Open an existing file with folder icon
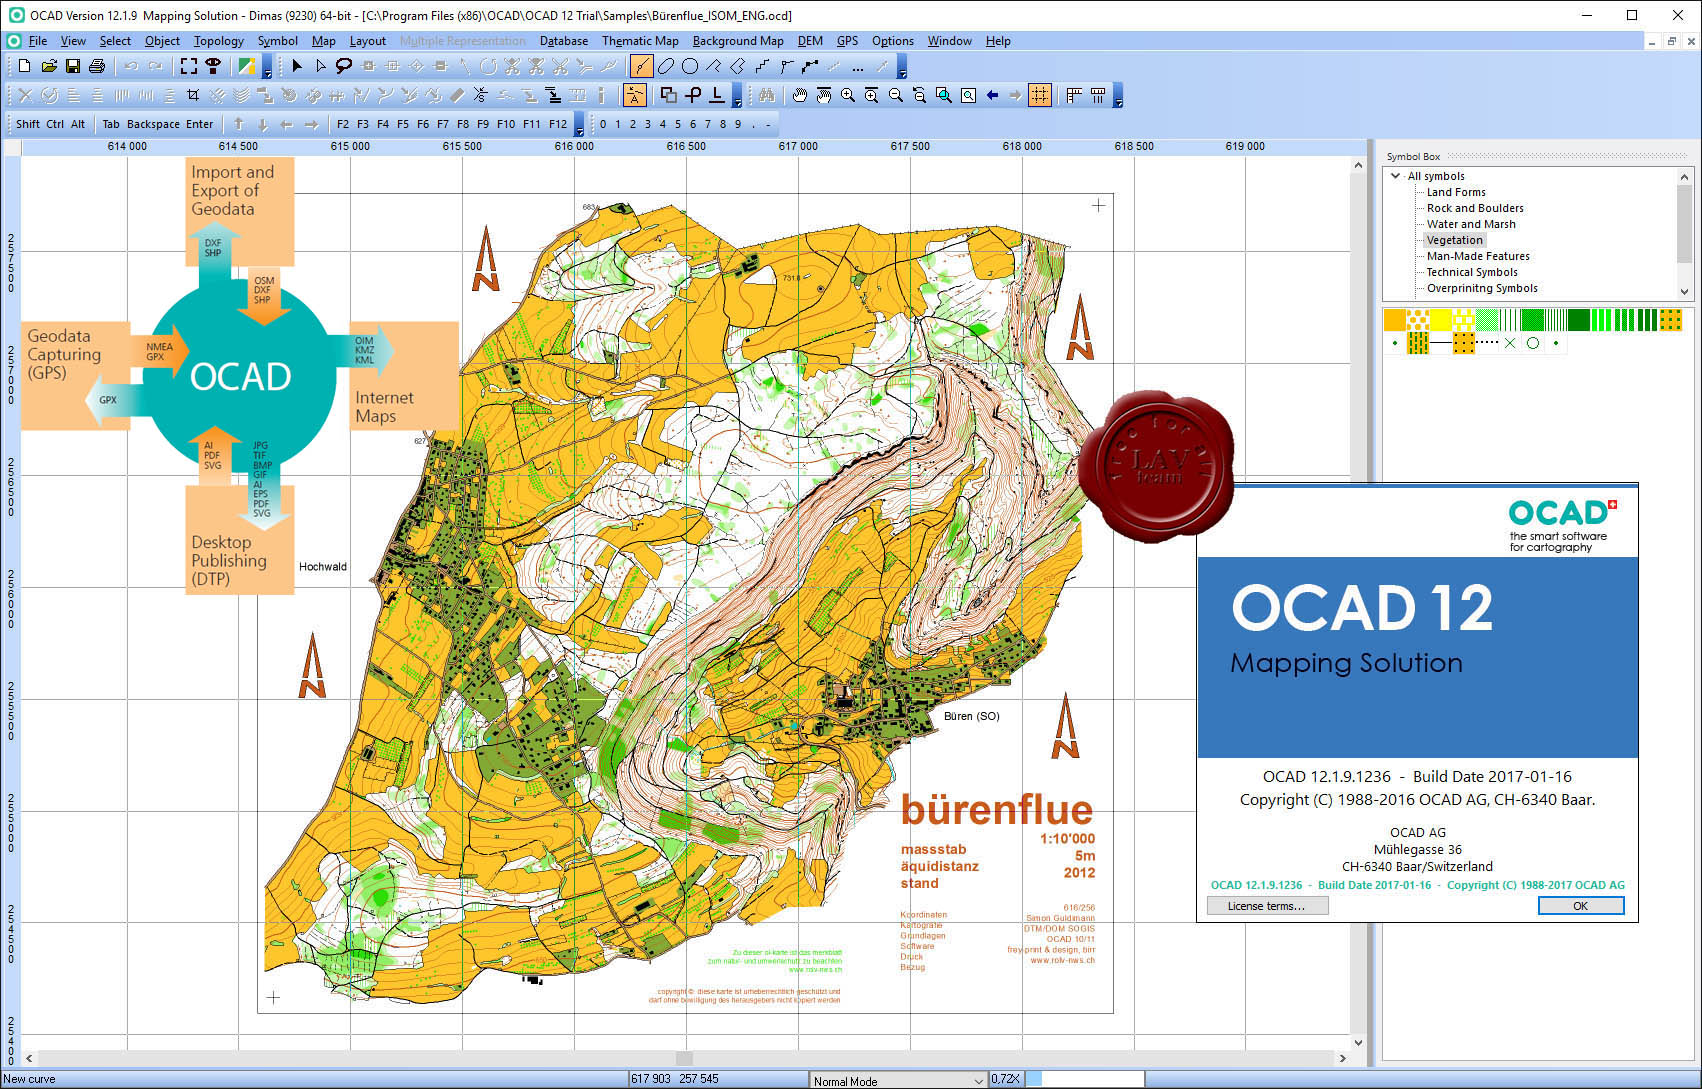1702x1089 pixels. [x=49, y=66]
